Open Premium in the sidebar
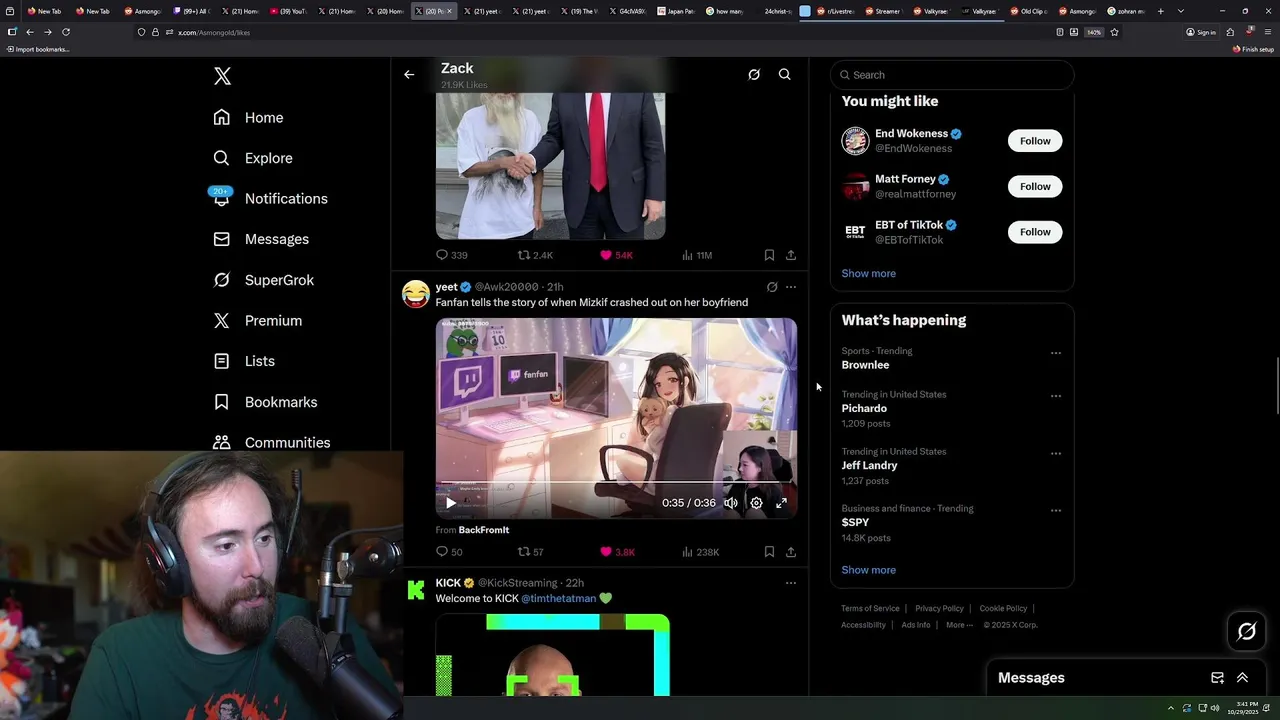This screenshot has width=1280, height=720. (x=257, y=320)
